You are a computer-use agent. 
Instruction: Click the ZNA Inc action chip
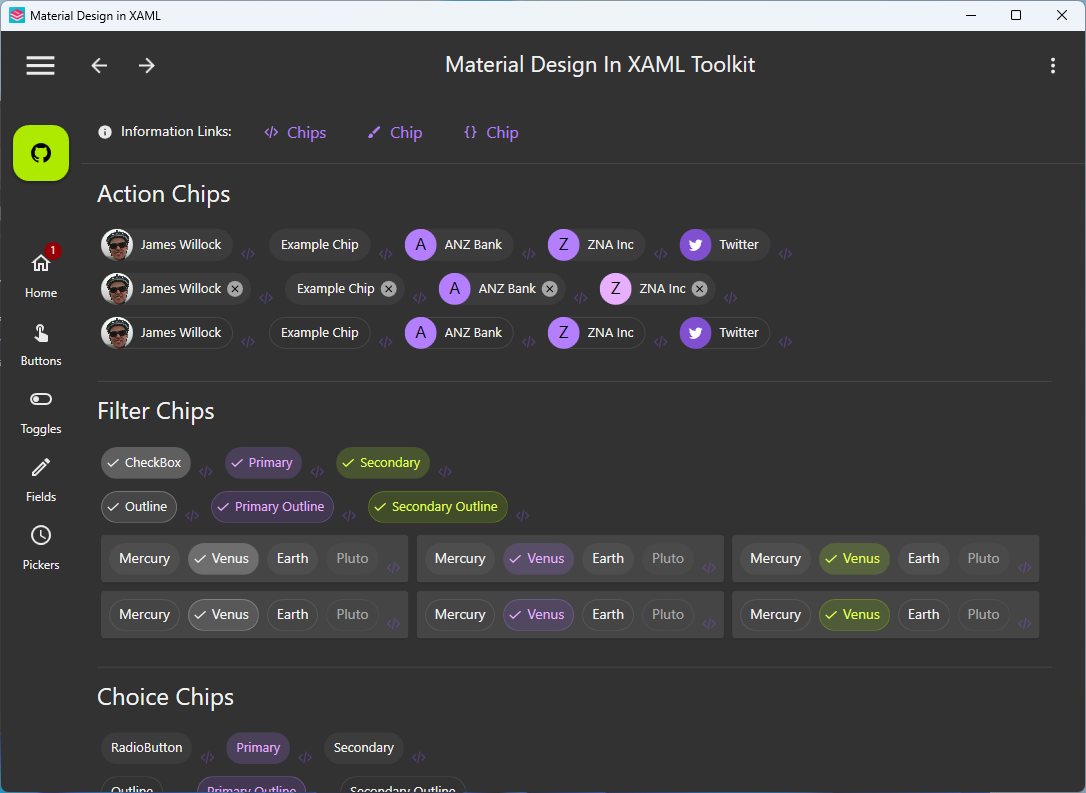[595, 244]
